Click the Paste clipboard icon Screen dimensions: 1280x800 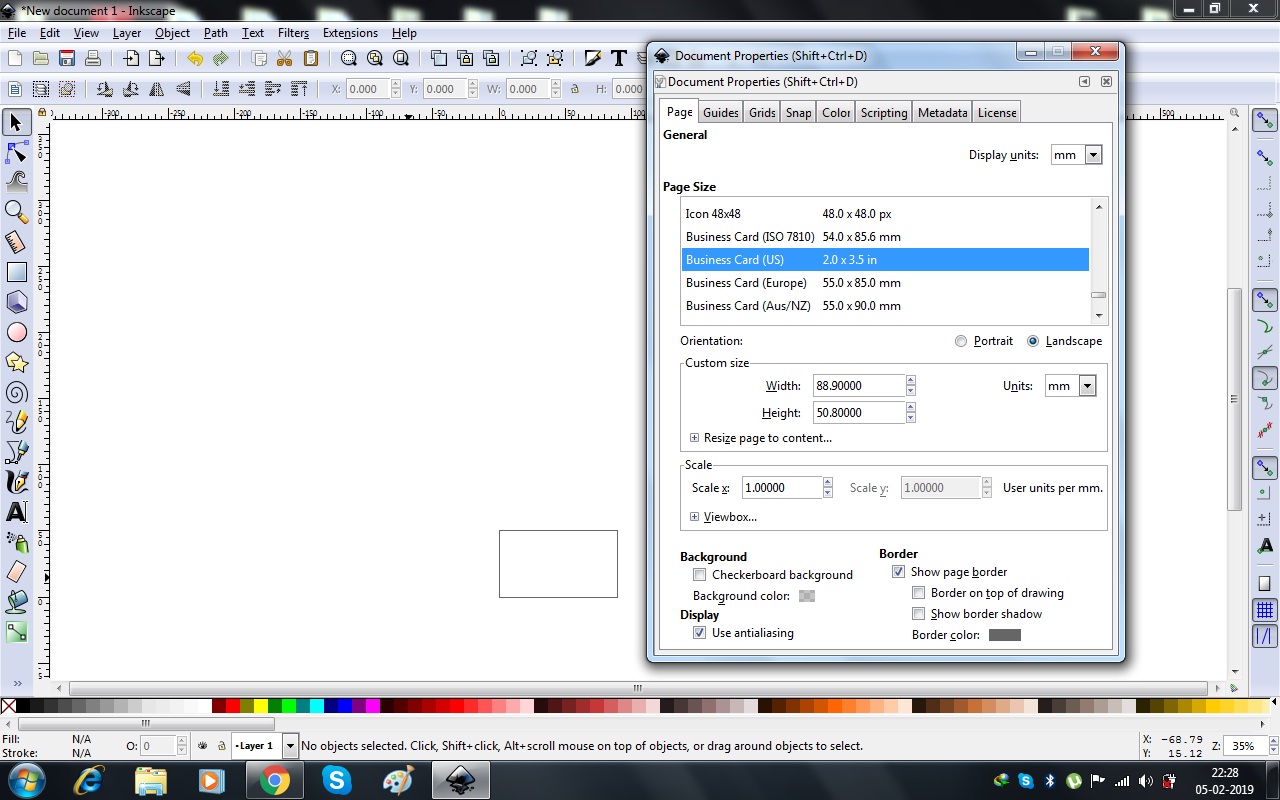pyautogui.click(x=311, y=59)
